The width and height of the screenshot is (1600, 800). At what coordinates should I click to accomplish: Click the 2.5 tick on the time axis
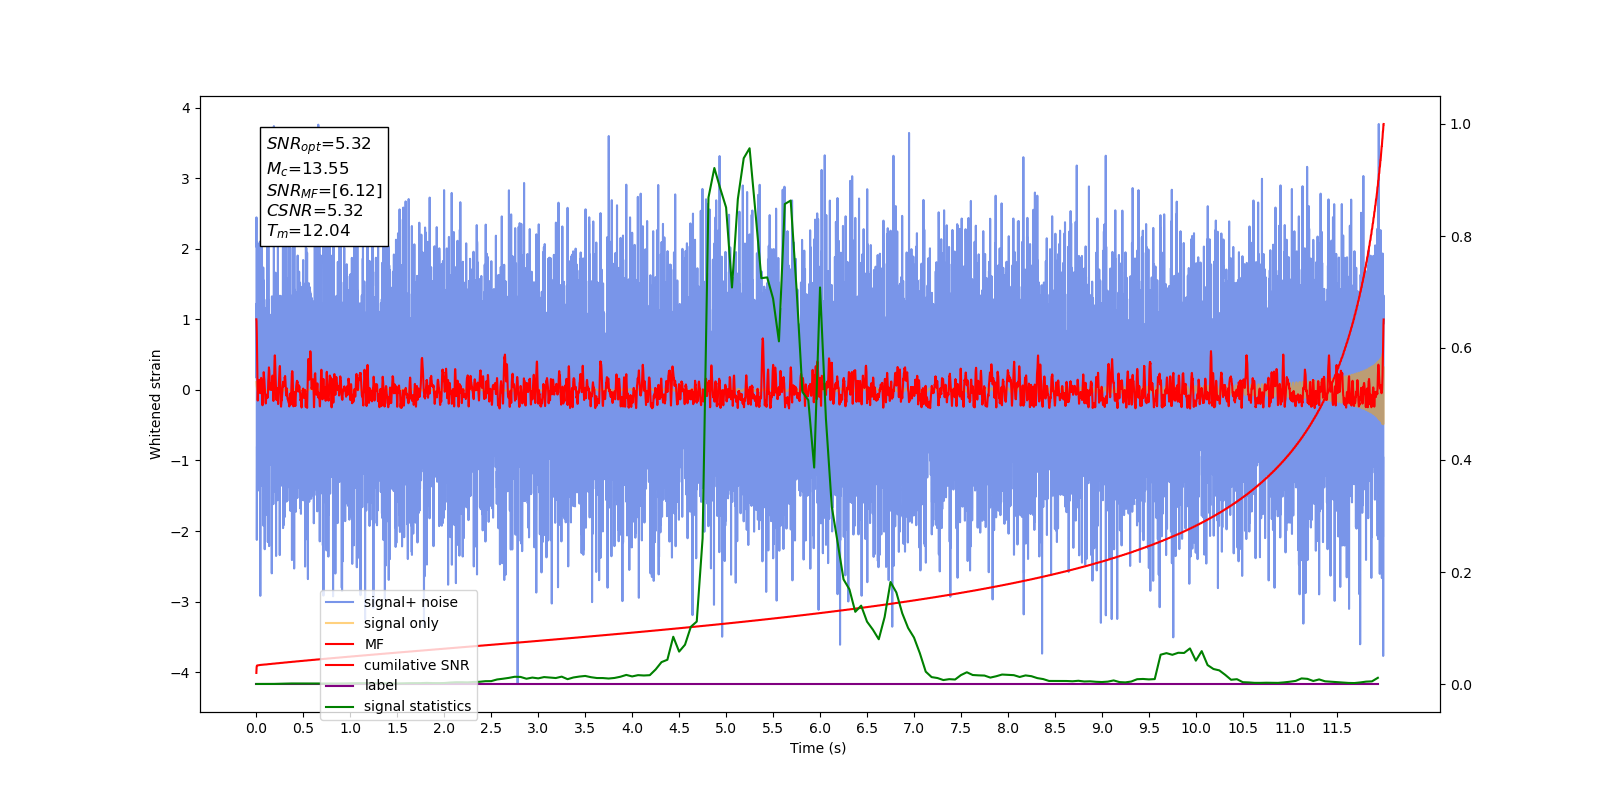tap(491, 728)
